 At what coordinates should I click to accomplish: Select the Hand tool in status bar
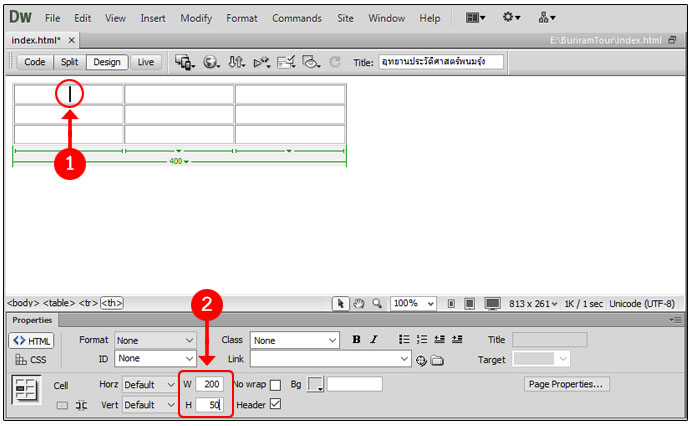pos(358,303)
